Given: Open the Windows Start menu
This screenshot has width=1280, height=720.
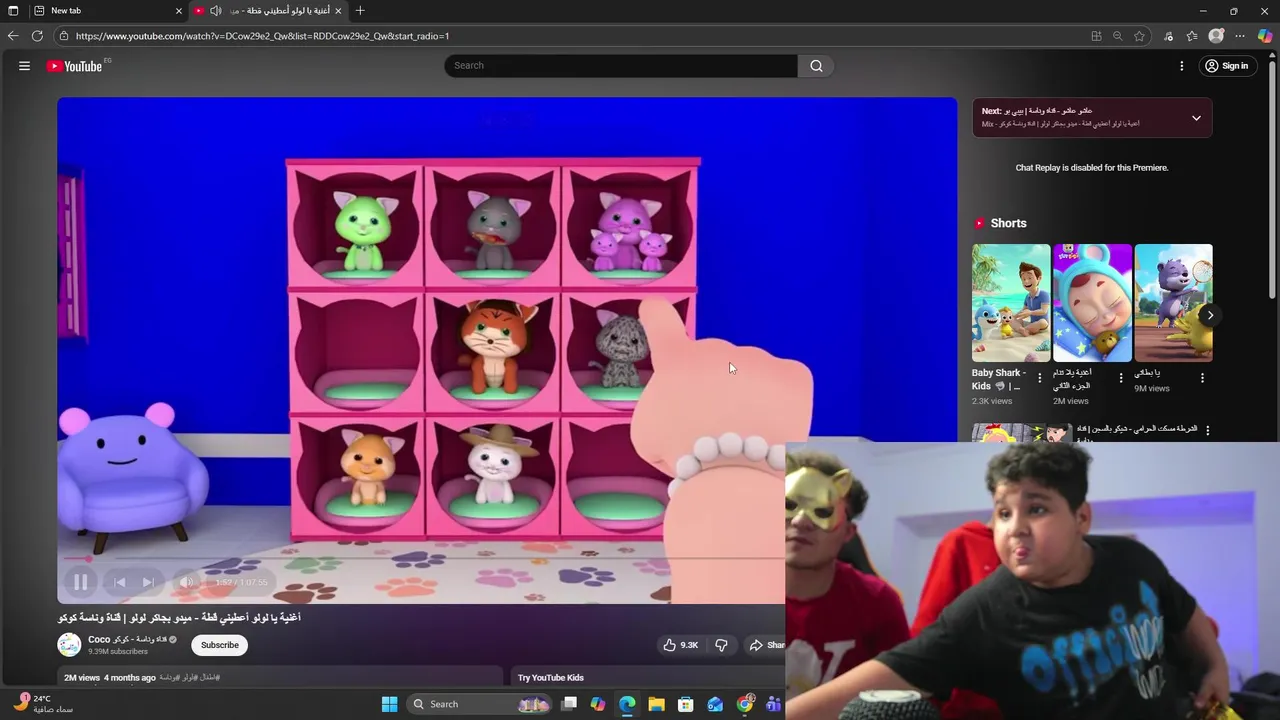Looking at the screenshot, I should click(x=390, y=704).
